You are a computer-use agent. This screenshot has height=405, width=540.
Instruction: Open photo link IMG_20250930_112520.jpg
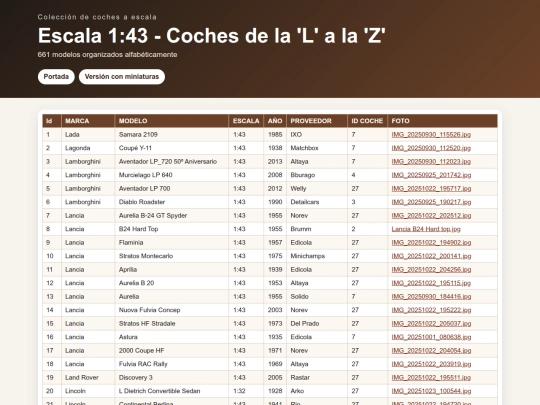[x=431, y=148]
